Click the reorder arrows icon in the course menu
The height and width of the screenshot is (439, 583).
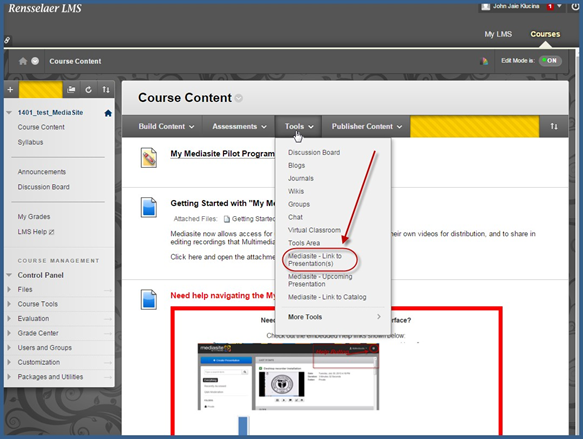point(106,90)
